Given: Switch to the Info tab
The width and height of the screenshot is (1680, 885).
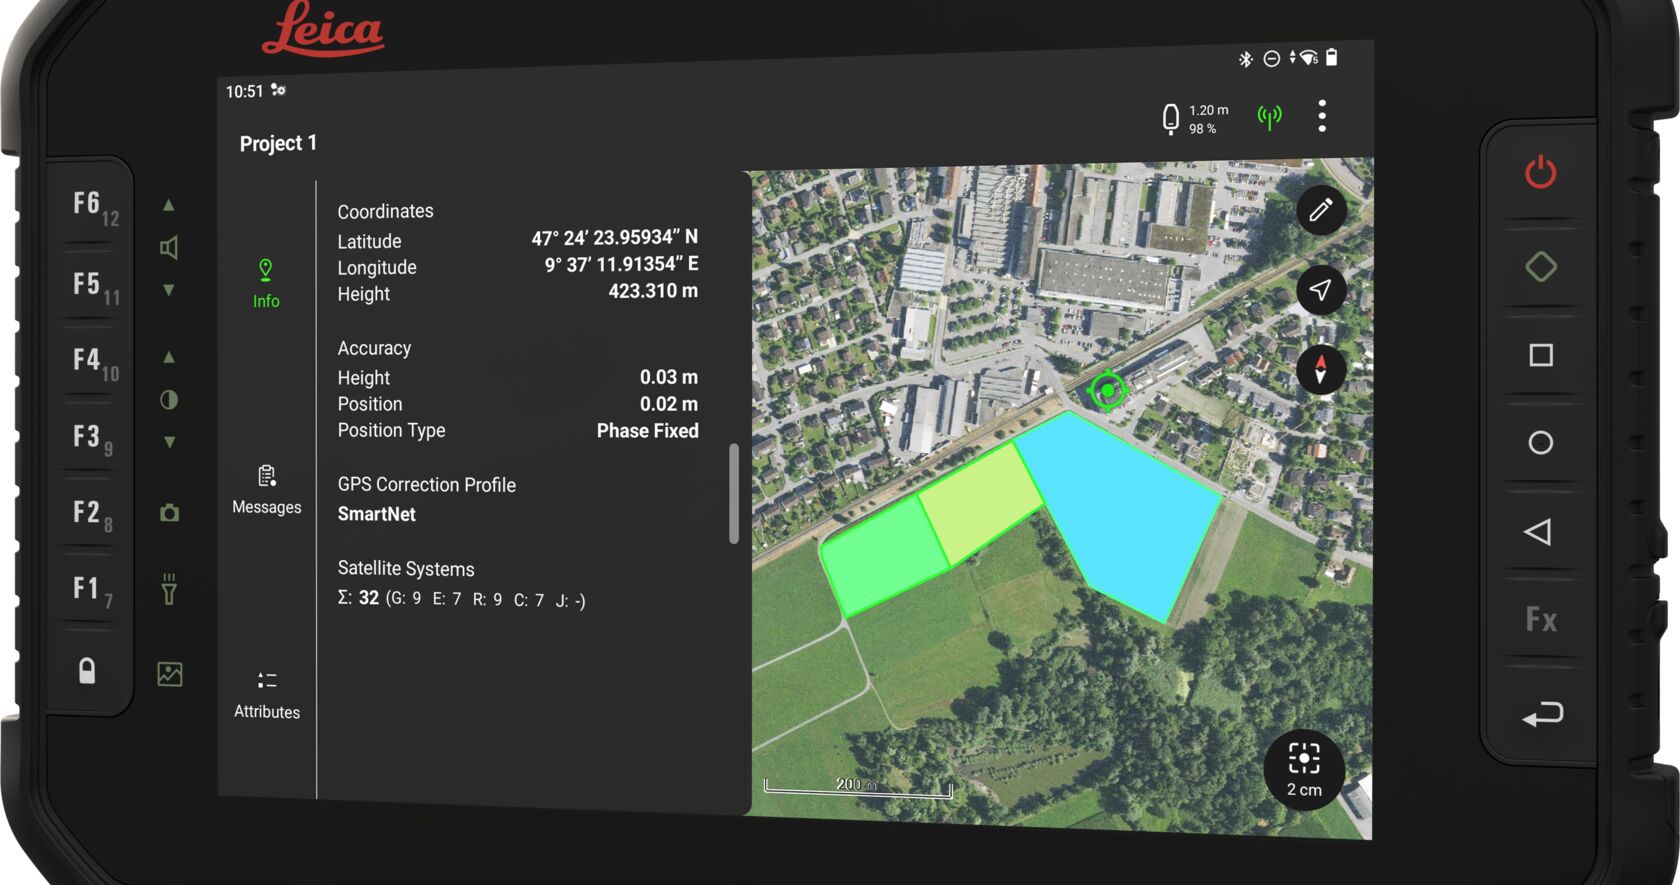Looking at the screenshot, I should (266, 283).
